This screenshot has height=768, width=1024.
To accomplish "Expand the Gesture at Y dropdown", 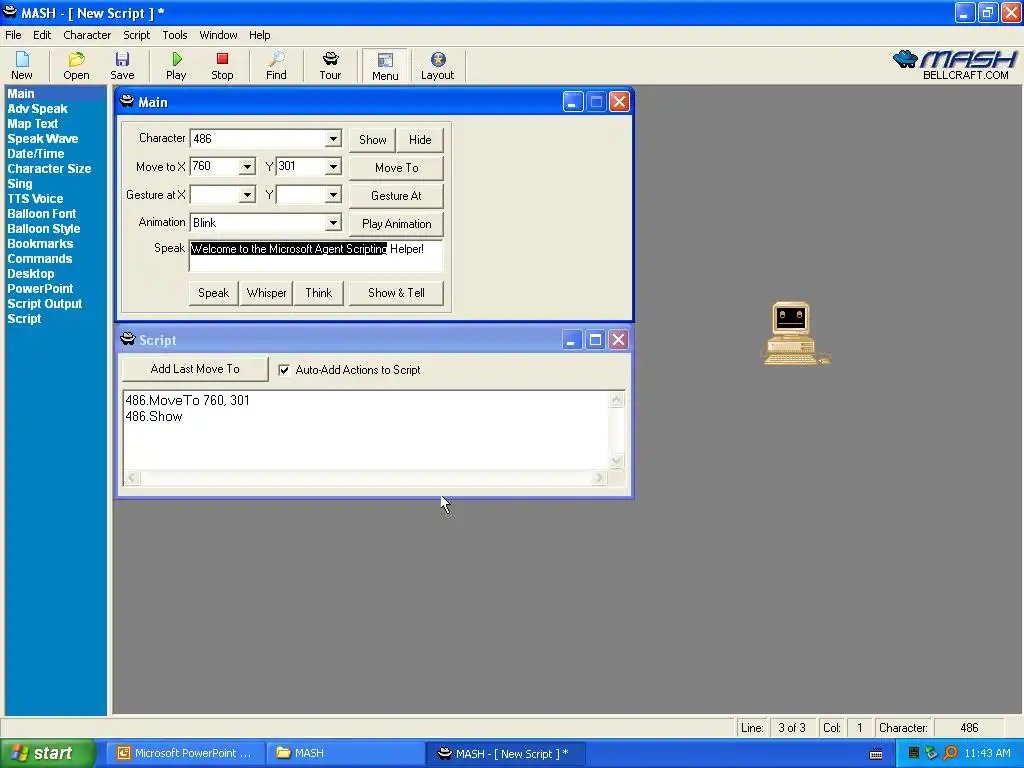I will [x=333, y=195].
